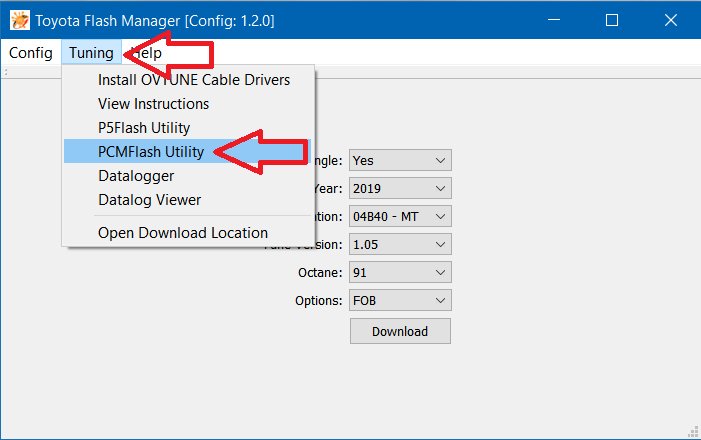Open the Config menu
The height and width of the screenshot is (440, 701).
[x=30, y=53]
